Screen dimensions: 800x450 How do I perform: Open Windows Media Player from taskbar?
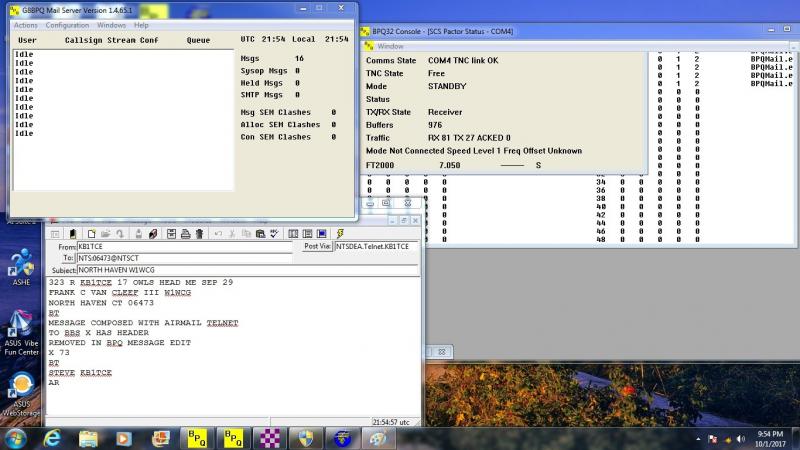(x=124, y=439)
